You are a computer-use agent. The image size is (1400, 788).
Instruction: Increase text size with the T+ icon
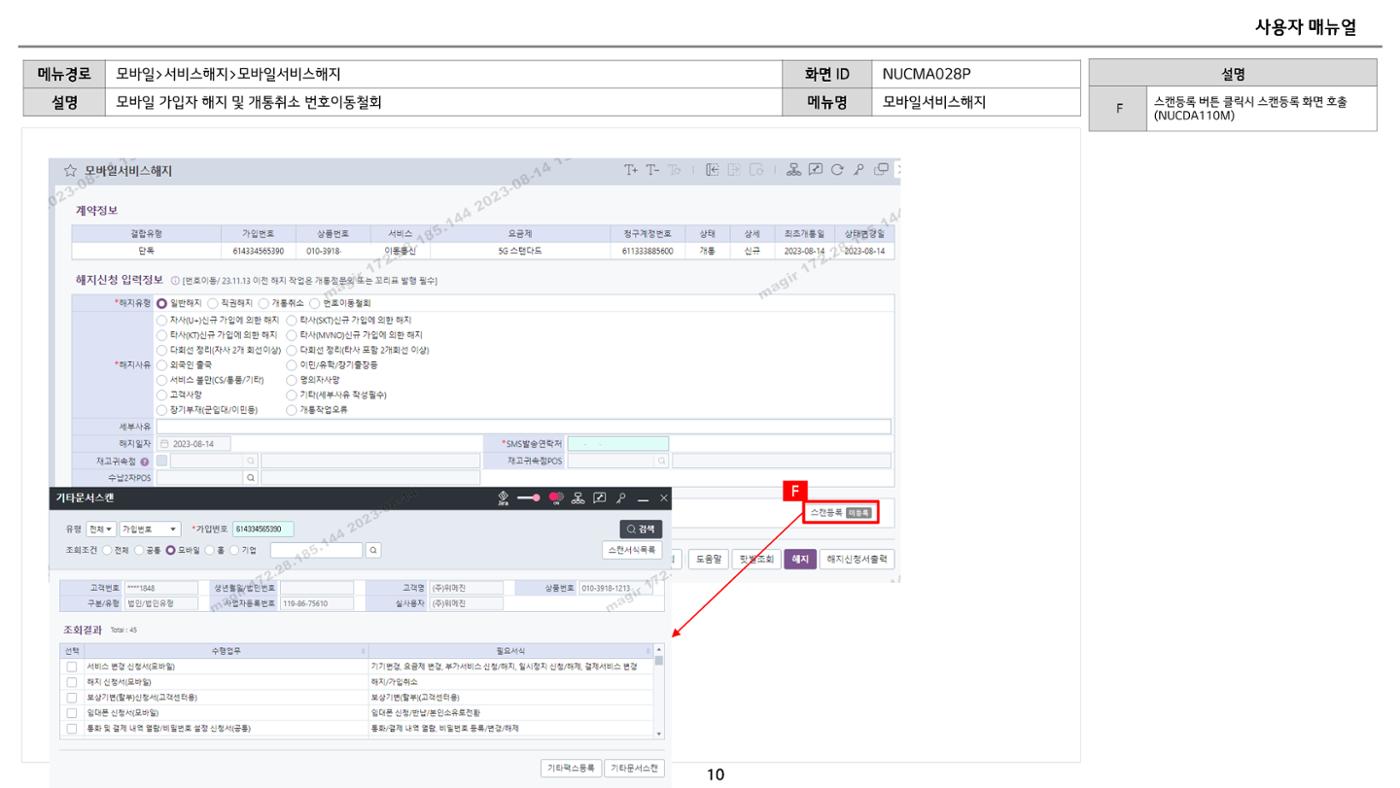631,171
